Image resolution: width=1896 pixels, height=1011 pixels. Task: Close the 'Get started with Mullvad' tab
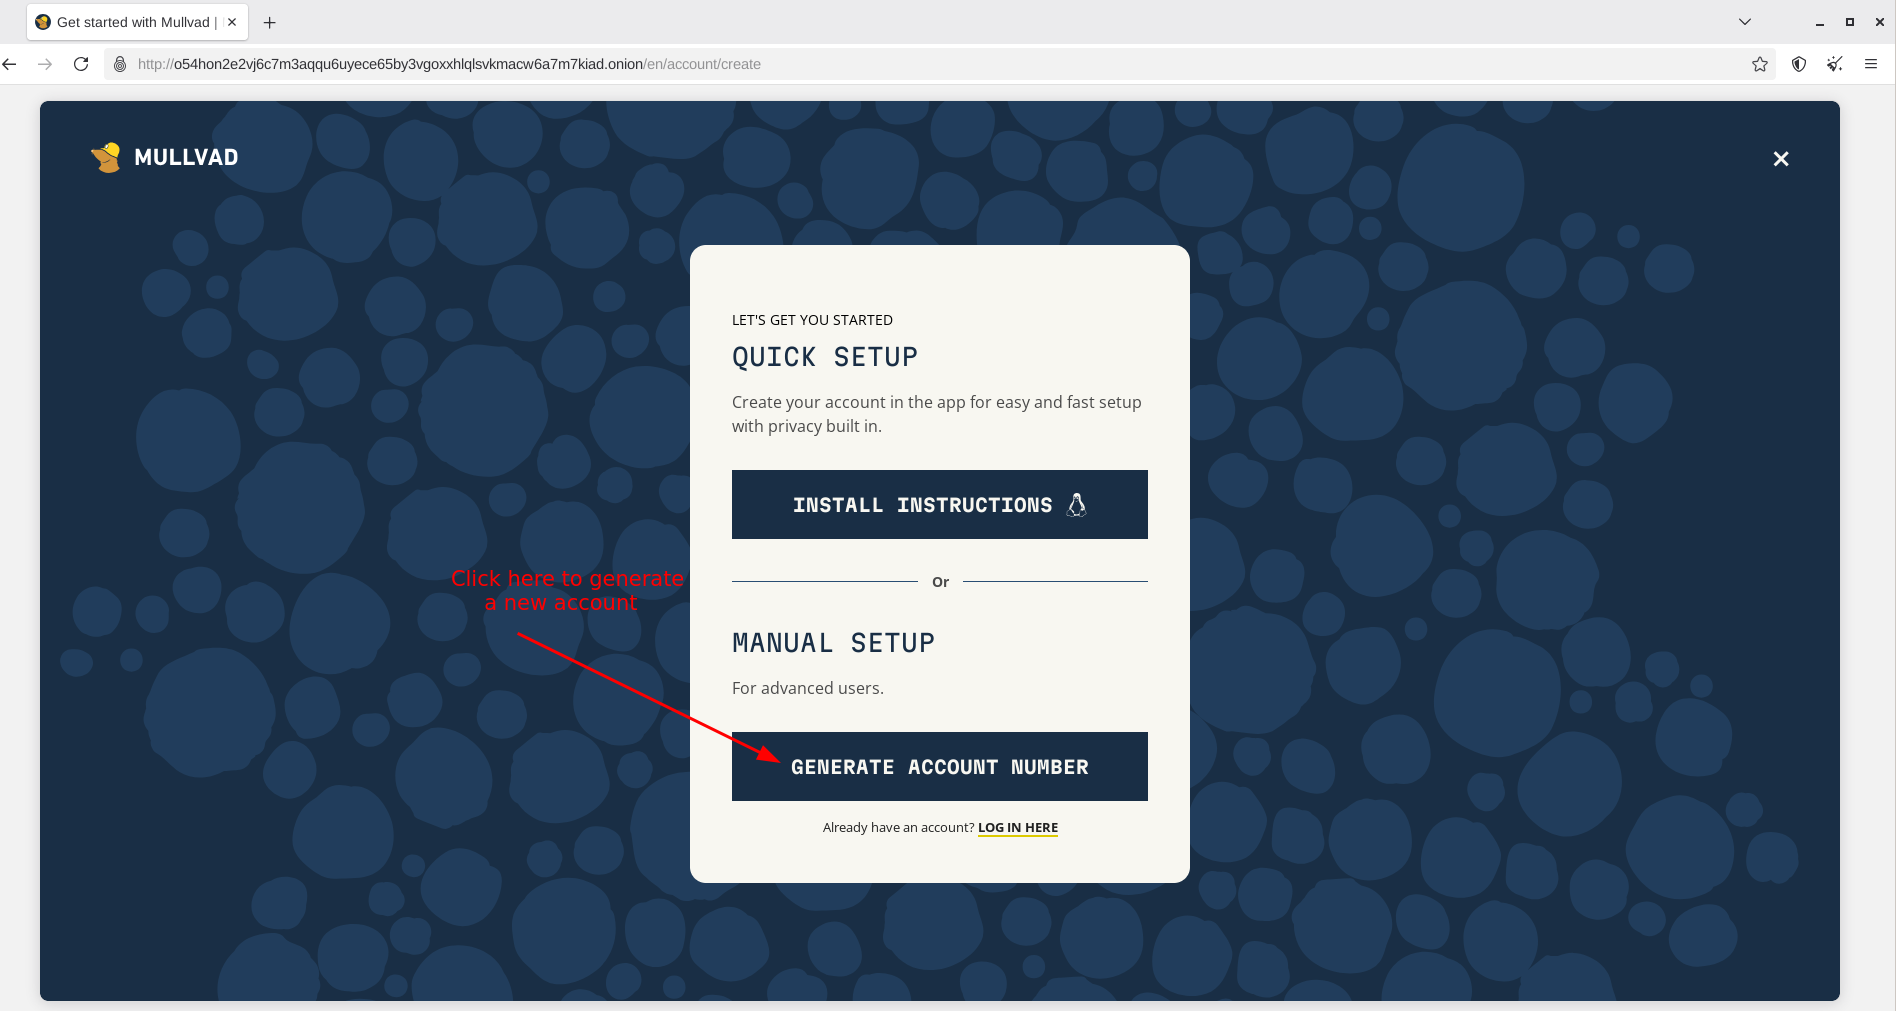[232, 22]
